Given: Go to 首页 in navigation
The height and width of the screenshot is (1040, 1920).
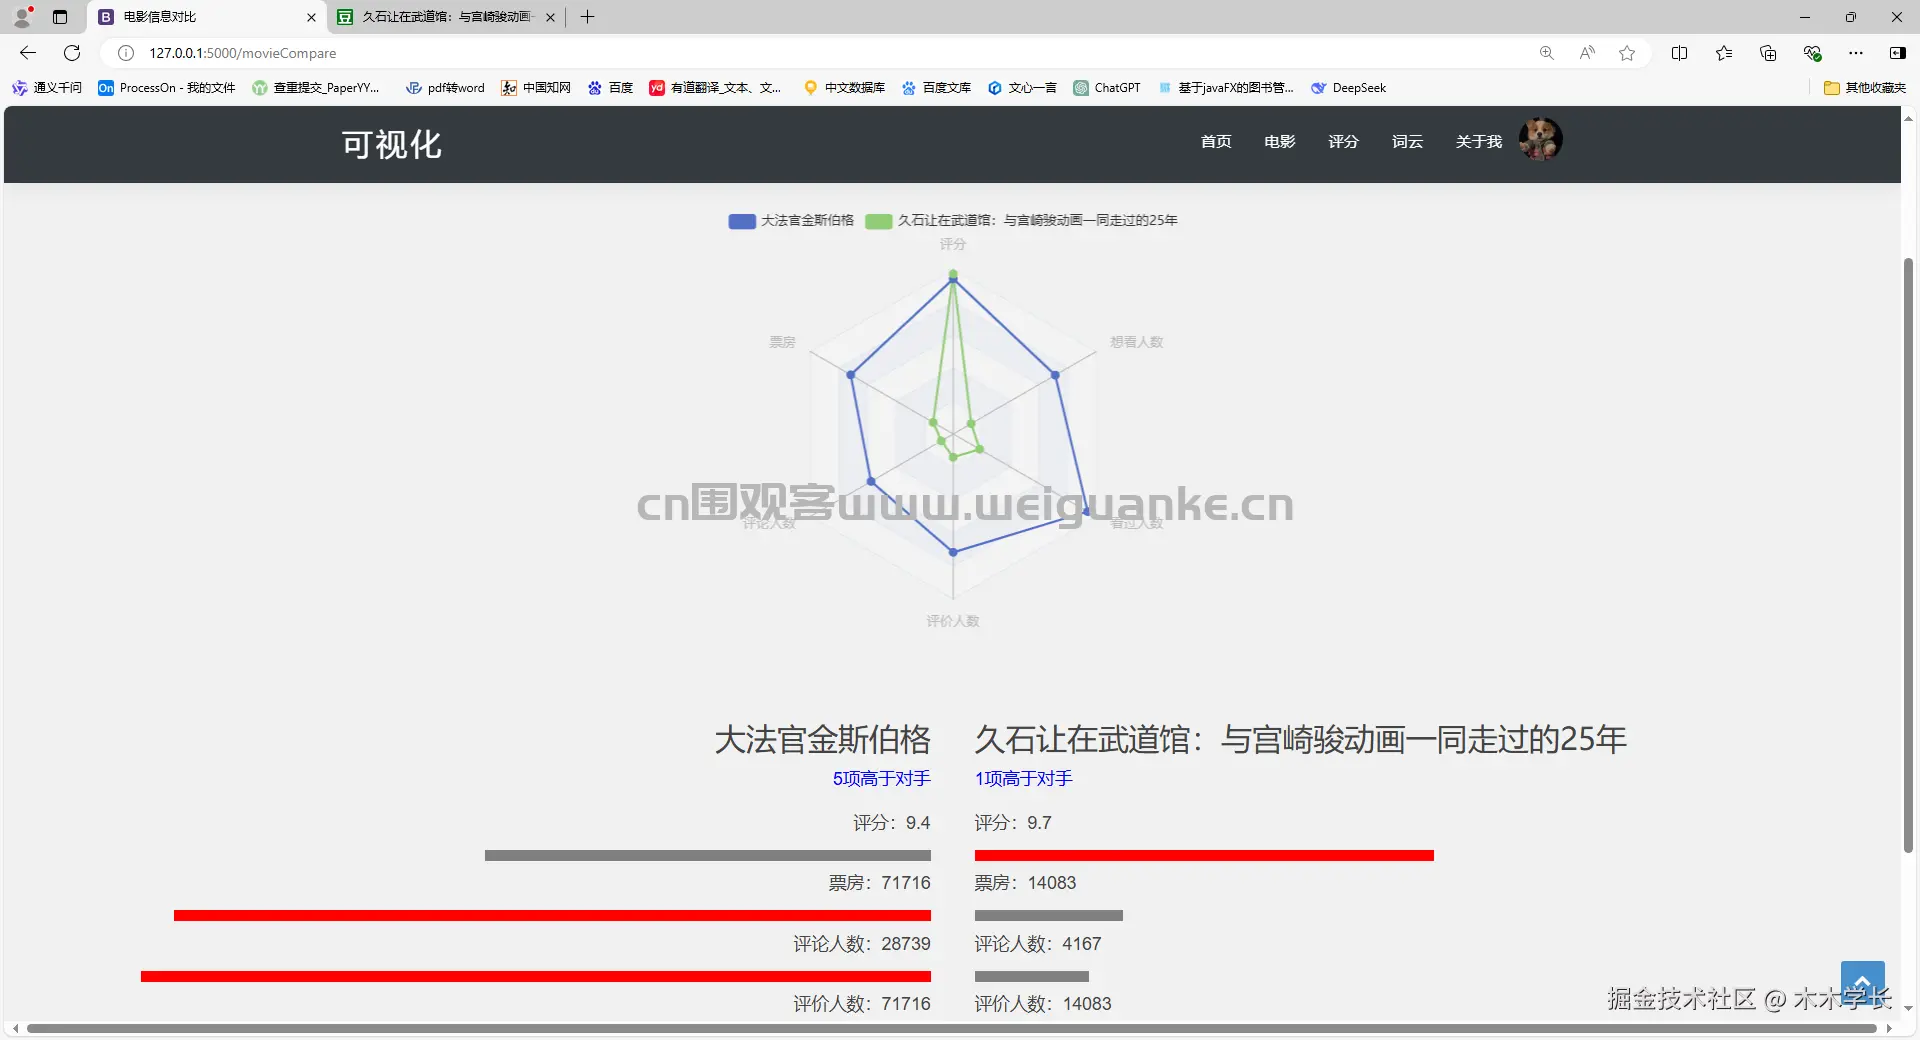Looking at the screenshot, I should tap(1216, 142).
